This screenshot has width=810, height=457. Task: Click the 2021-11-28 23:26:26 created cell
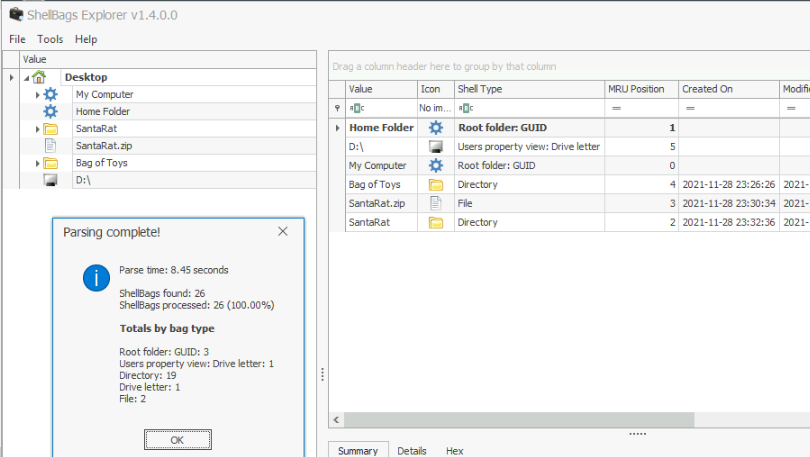[x=729, y=184]
